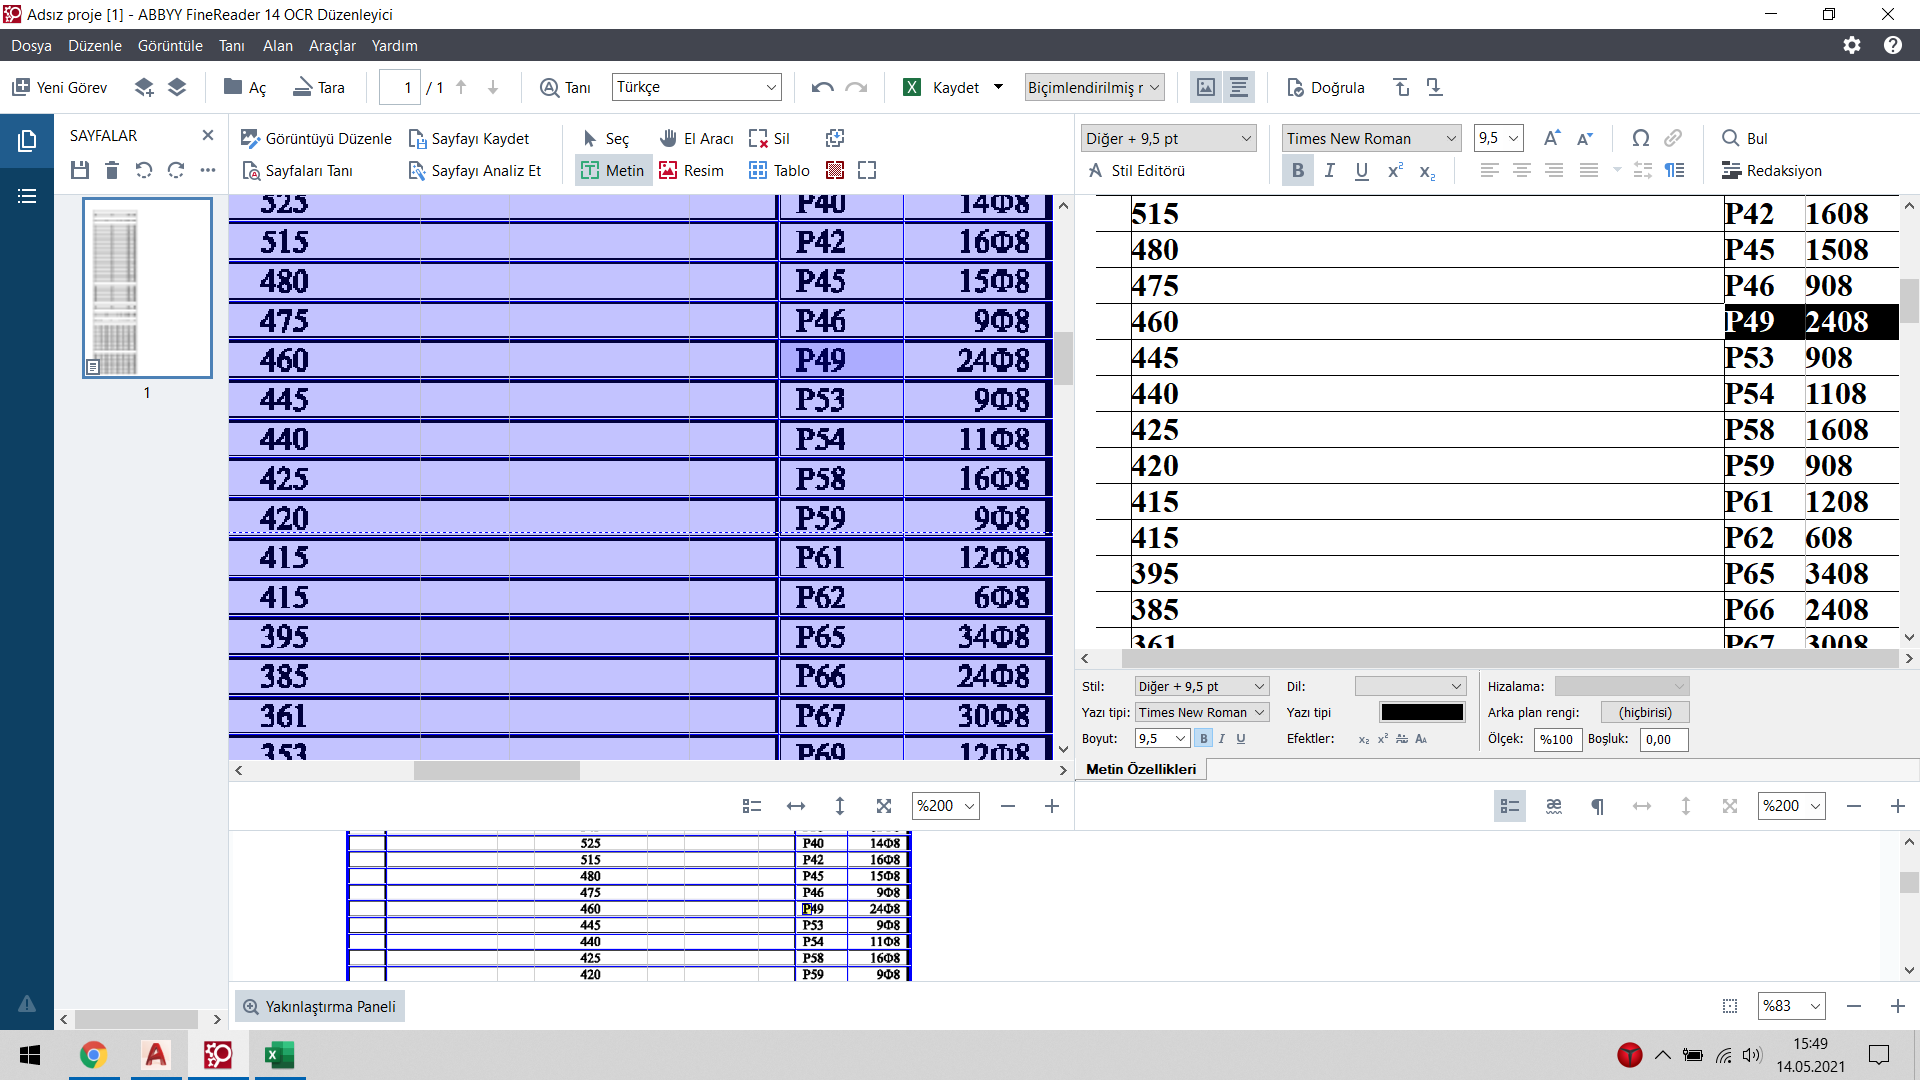Rotate page left in Sayfalar panel
1920x1080 pixels.
(144, 171)
